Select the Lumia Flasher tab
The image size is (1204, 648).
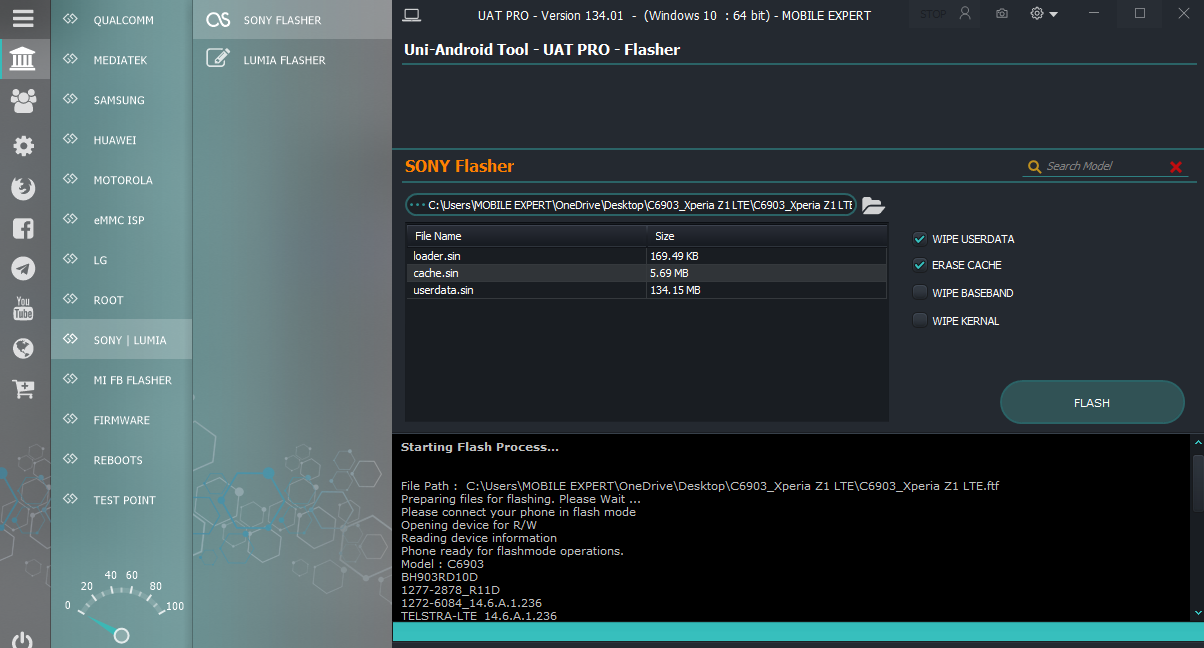292,60
